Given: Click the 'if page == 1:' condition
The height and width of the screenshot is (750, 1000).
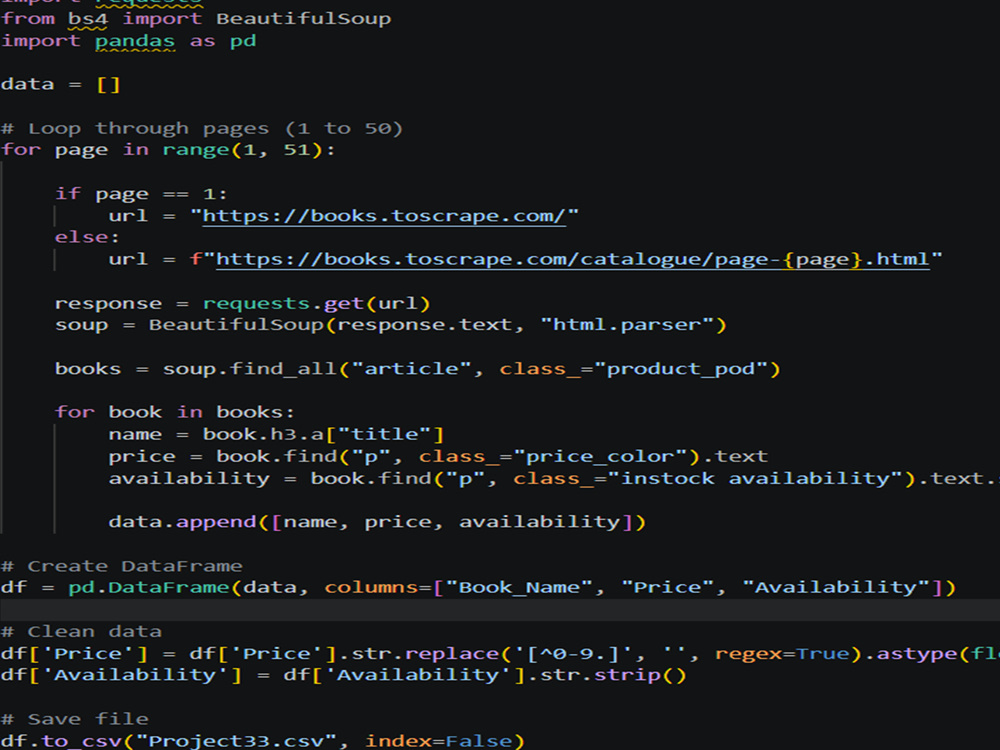Looking at the screenshot, I should pos(141,194).
